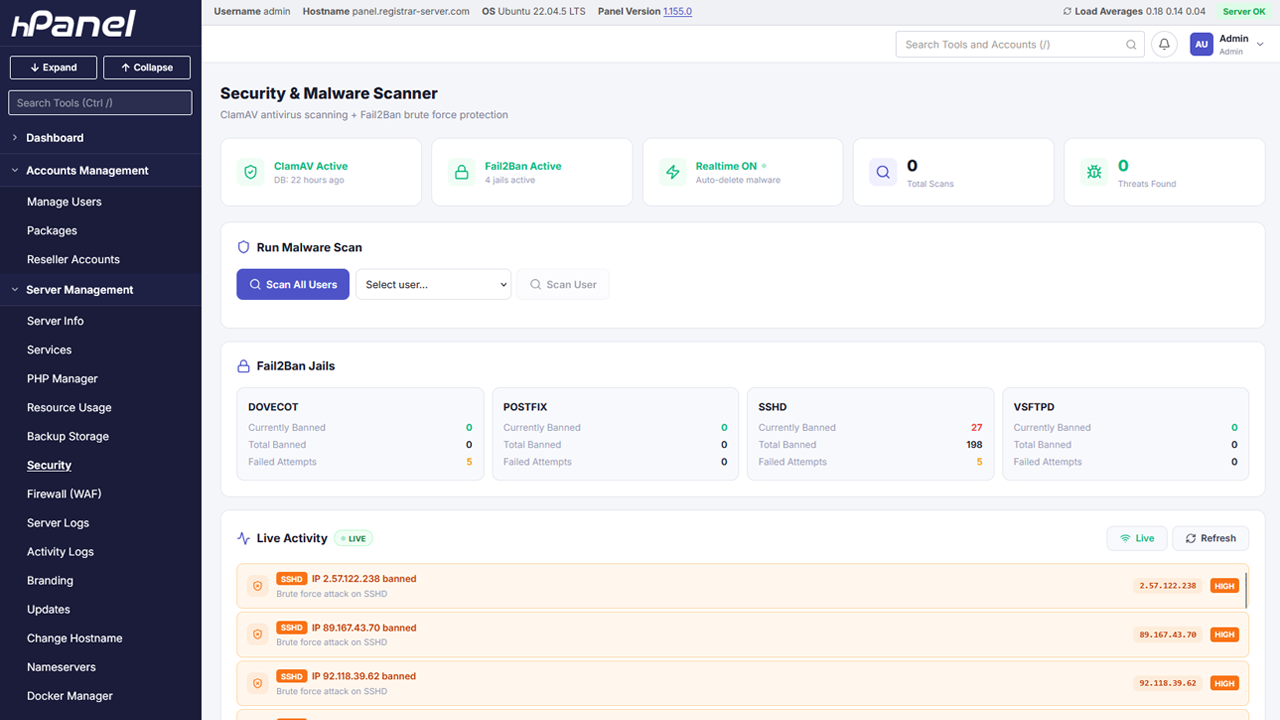Screen dimensions: 1280x720
Task: Click the Scan All Users button
Action: (293, 284)
